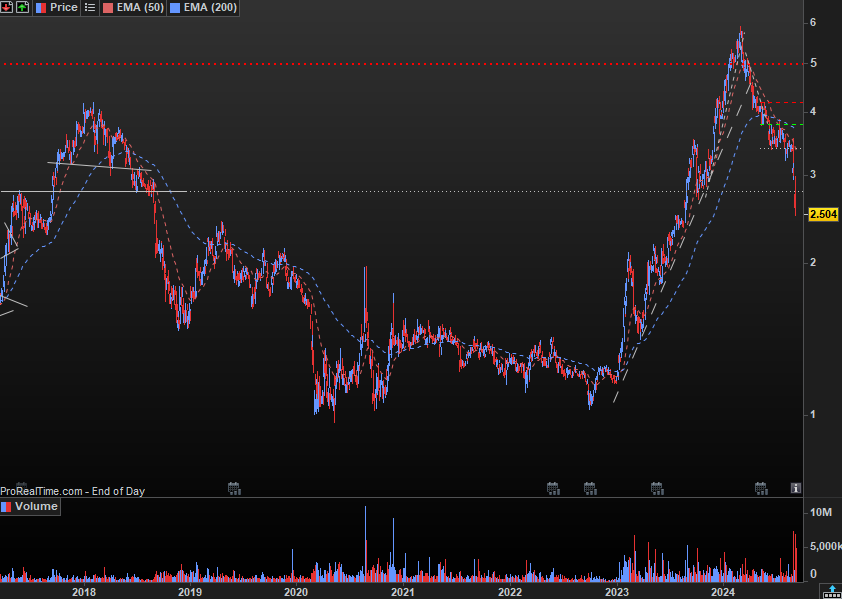Click the 5,000k value on volume scale
The image size is (842, 599).
[x=825, y=546]
